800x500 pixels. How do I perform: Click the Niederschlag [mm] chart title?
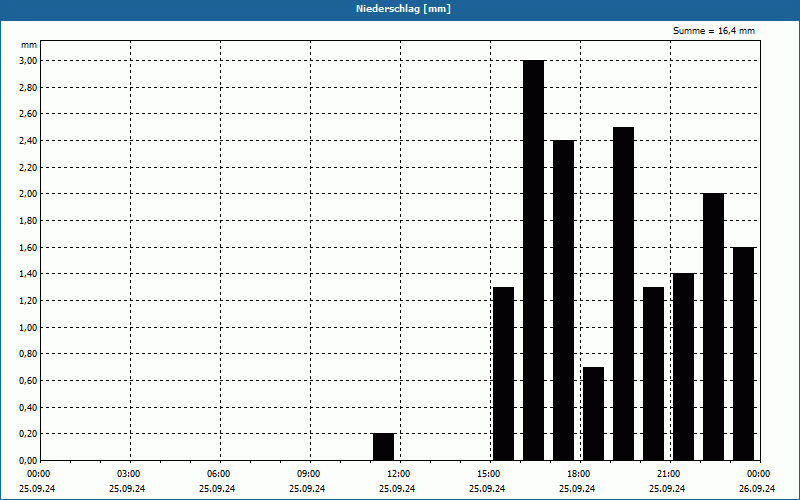(403, 9)
